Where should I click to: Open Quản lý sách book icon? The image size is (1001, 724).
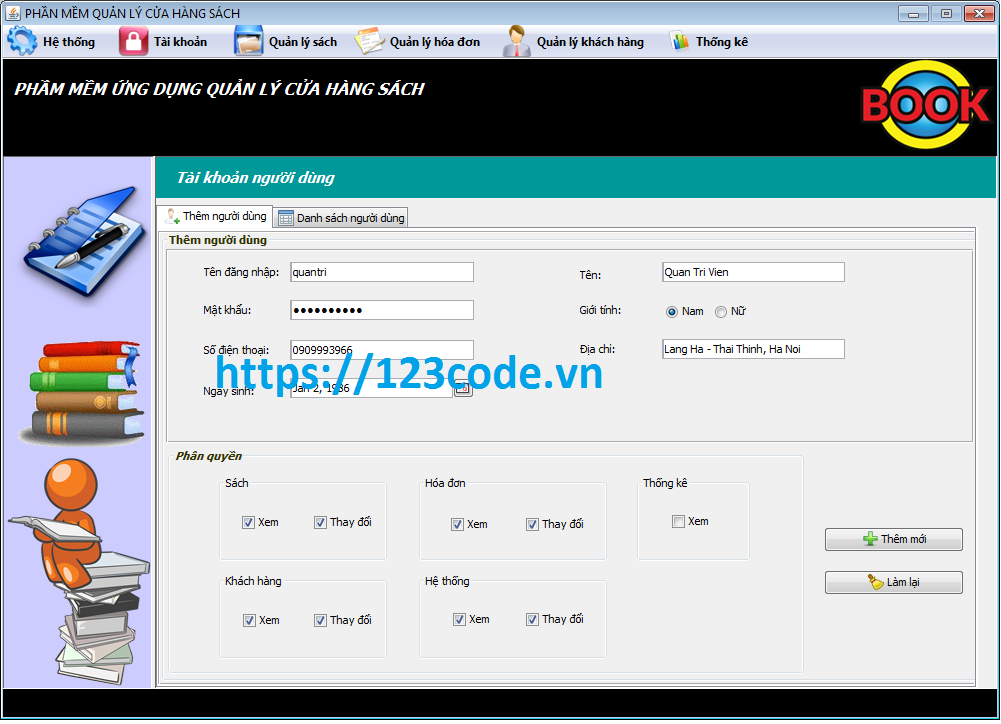click(248, 41)
